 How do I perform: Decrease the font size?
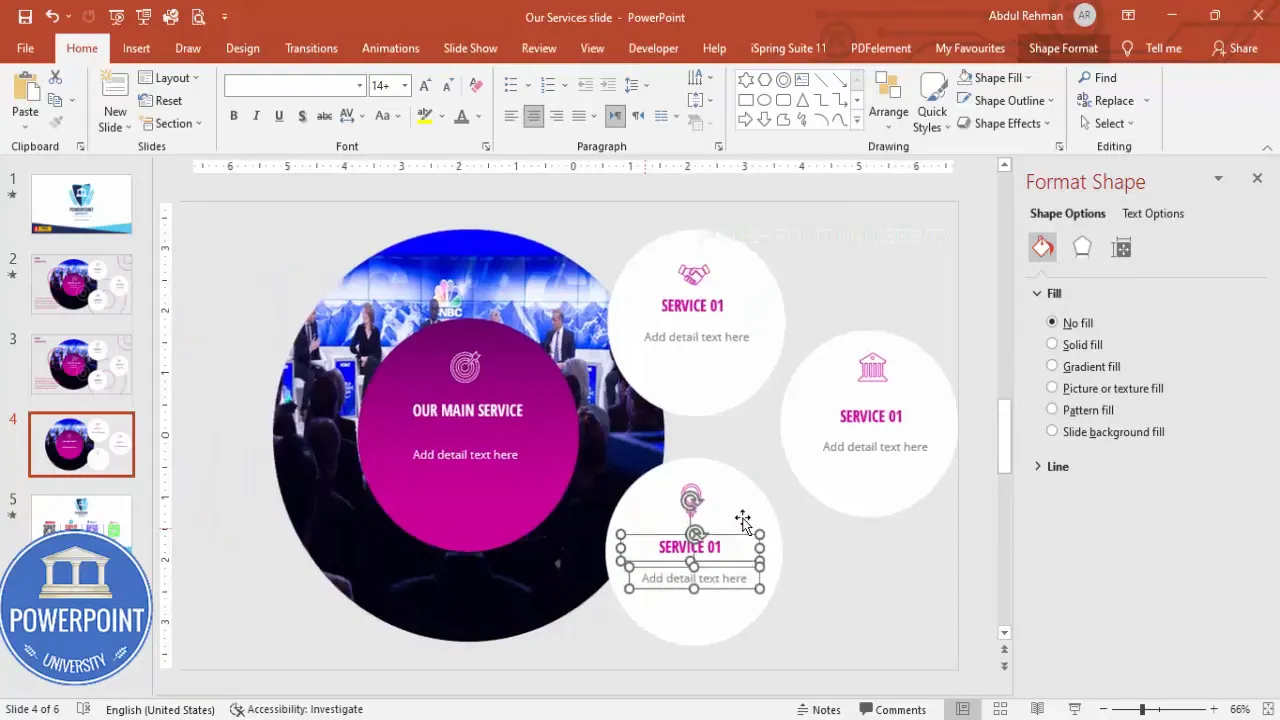(x=448, y=86)
